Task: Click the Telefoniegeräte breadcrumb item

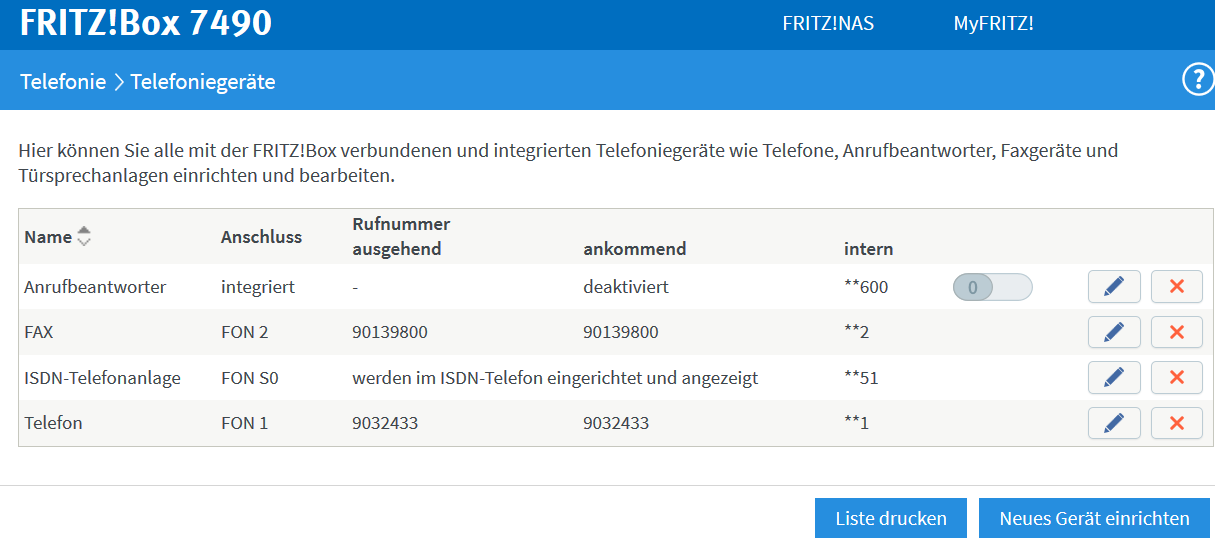Action: click(203, 82)
